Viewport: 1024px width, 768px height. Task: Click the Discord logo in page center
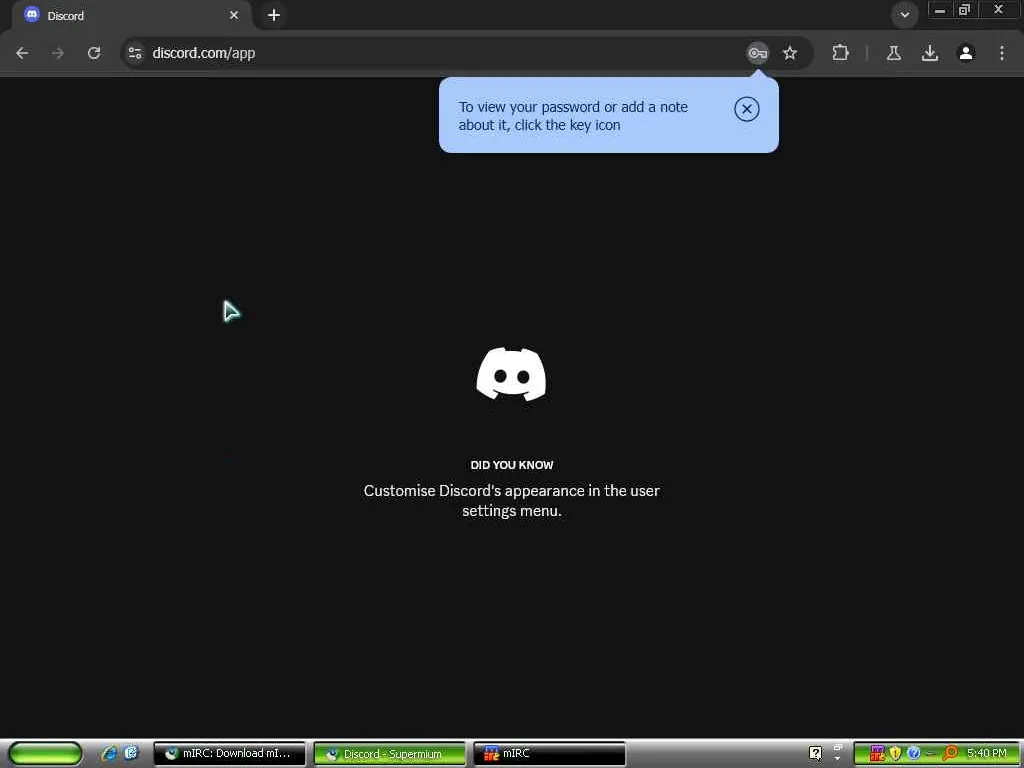click(511, 374)
